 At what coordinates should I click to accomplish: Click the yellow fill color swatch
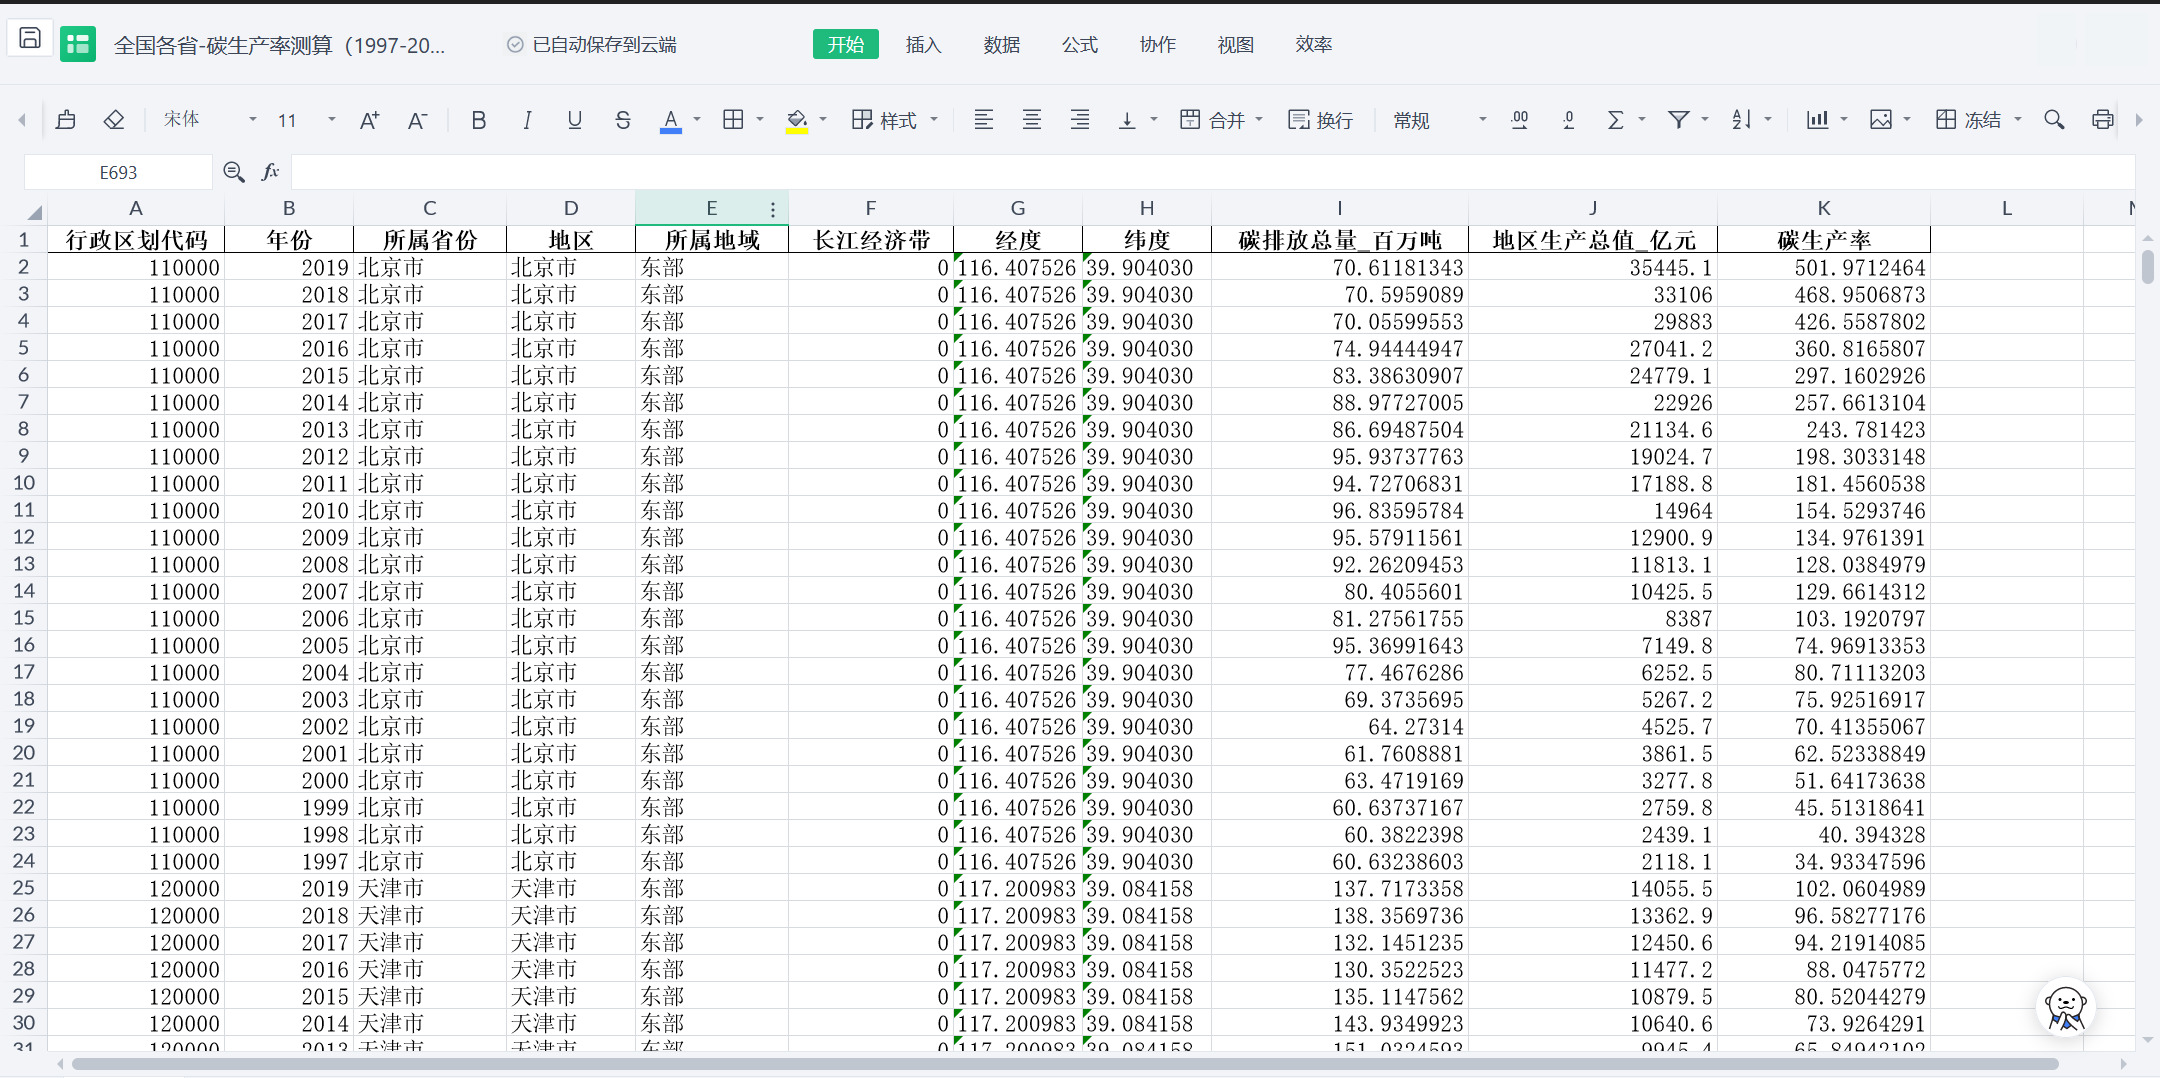click(797, 120)
